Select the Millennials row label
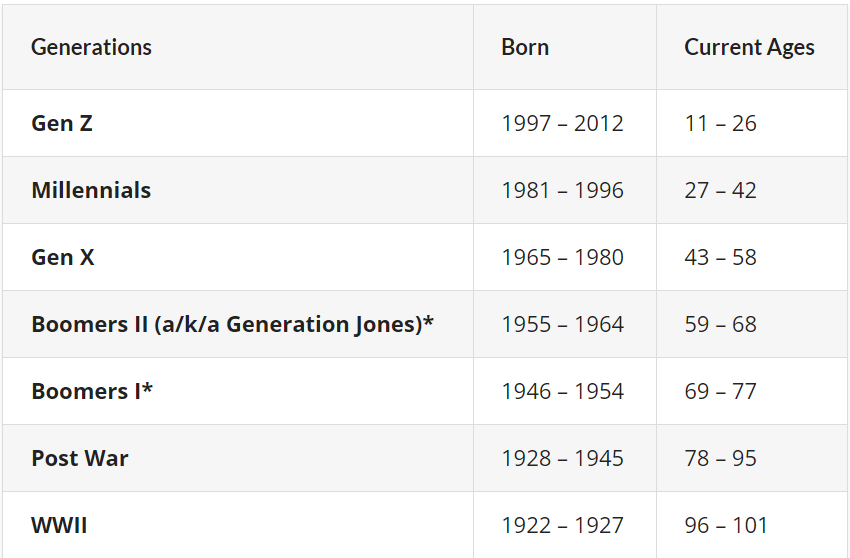The width and height of the screenshot is (850, 558). pyautogui.click(x=91, y=190)
